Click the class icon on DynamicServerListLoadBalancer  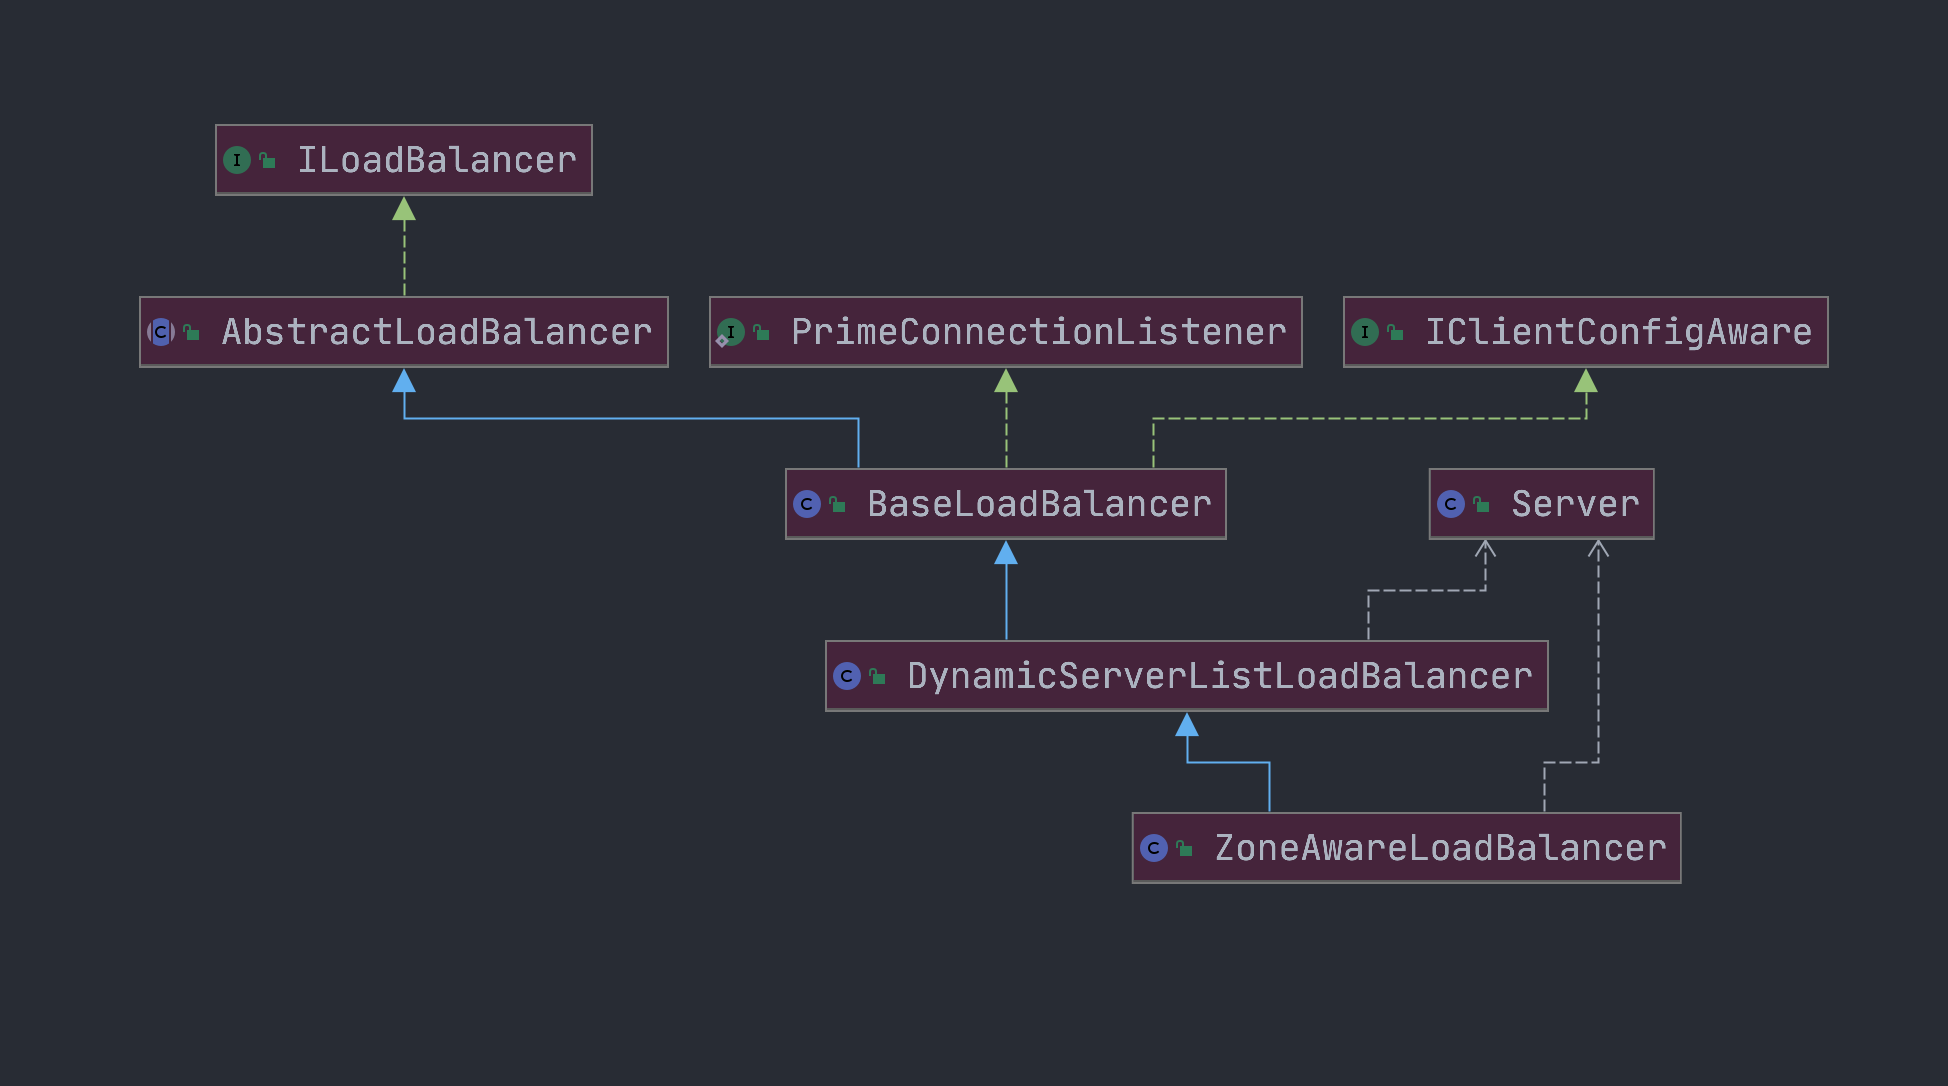(847, 676)
